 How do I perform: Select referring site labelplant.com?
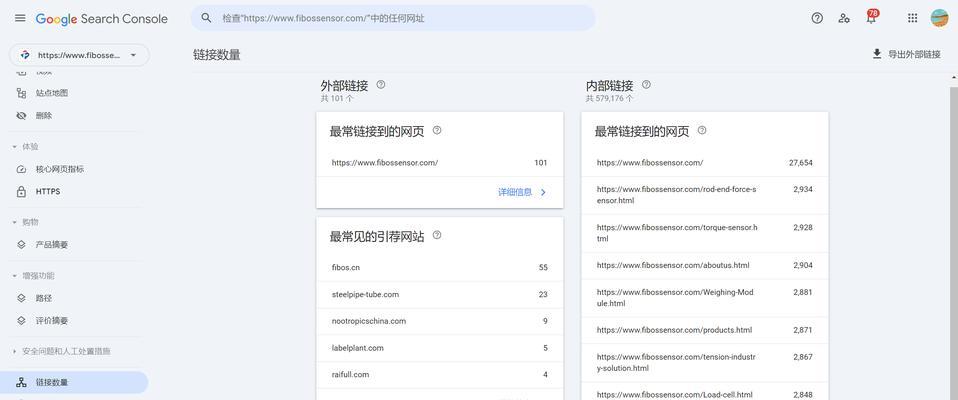point(440,348)
